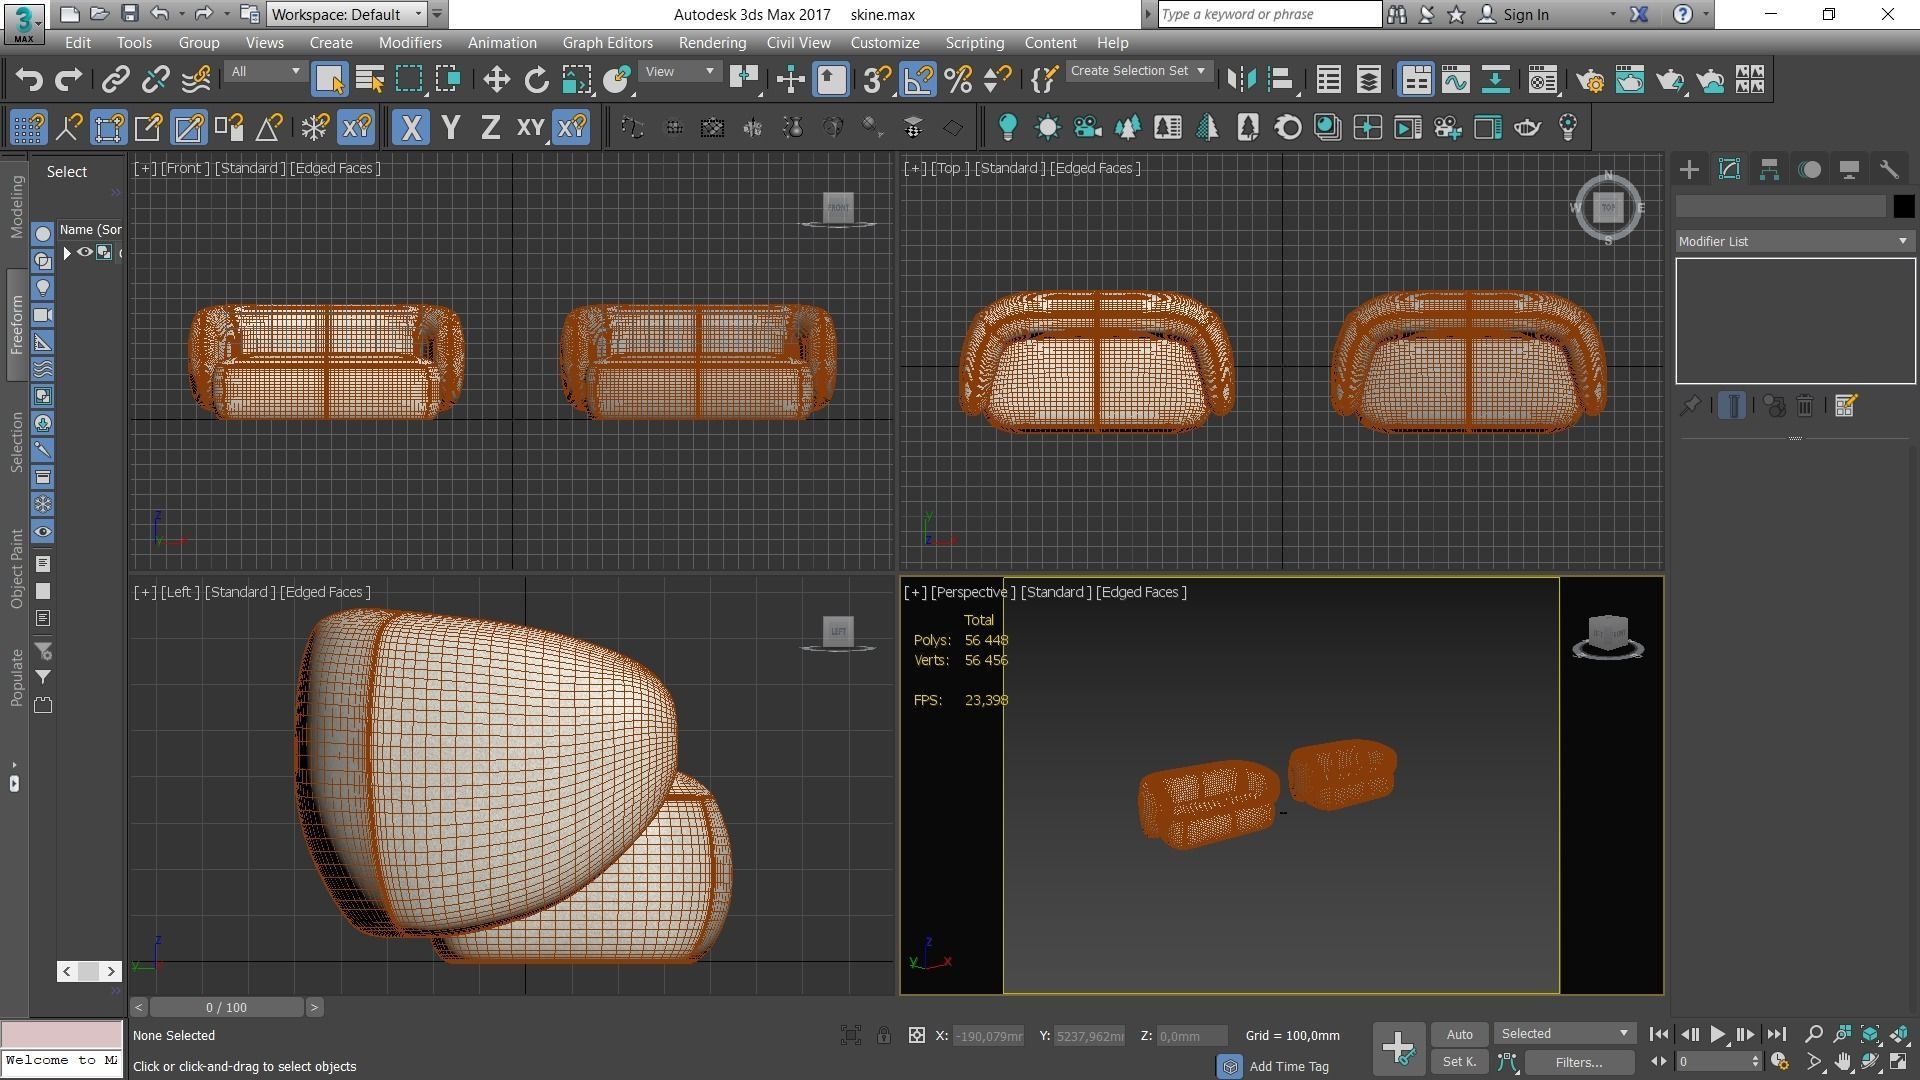This screenshot has width=1920, height=1080.
Task: Switch to the Modify command panel tab
Action: click(1729, 169)
